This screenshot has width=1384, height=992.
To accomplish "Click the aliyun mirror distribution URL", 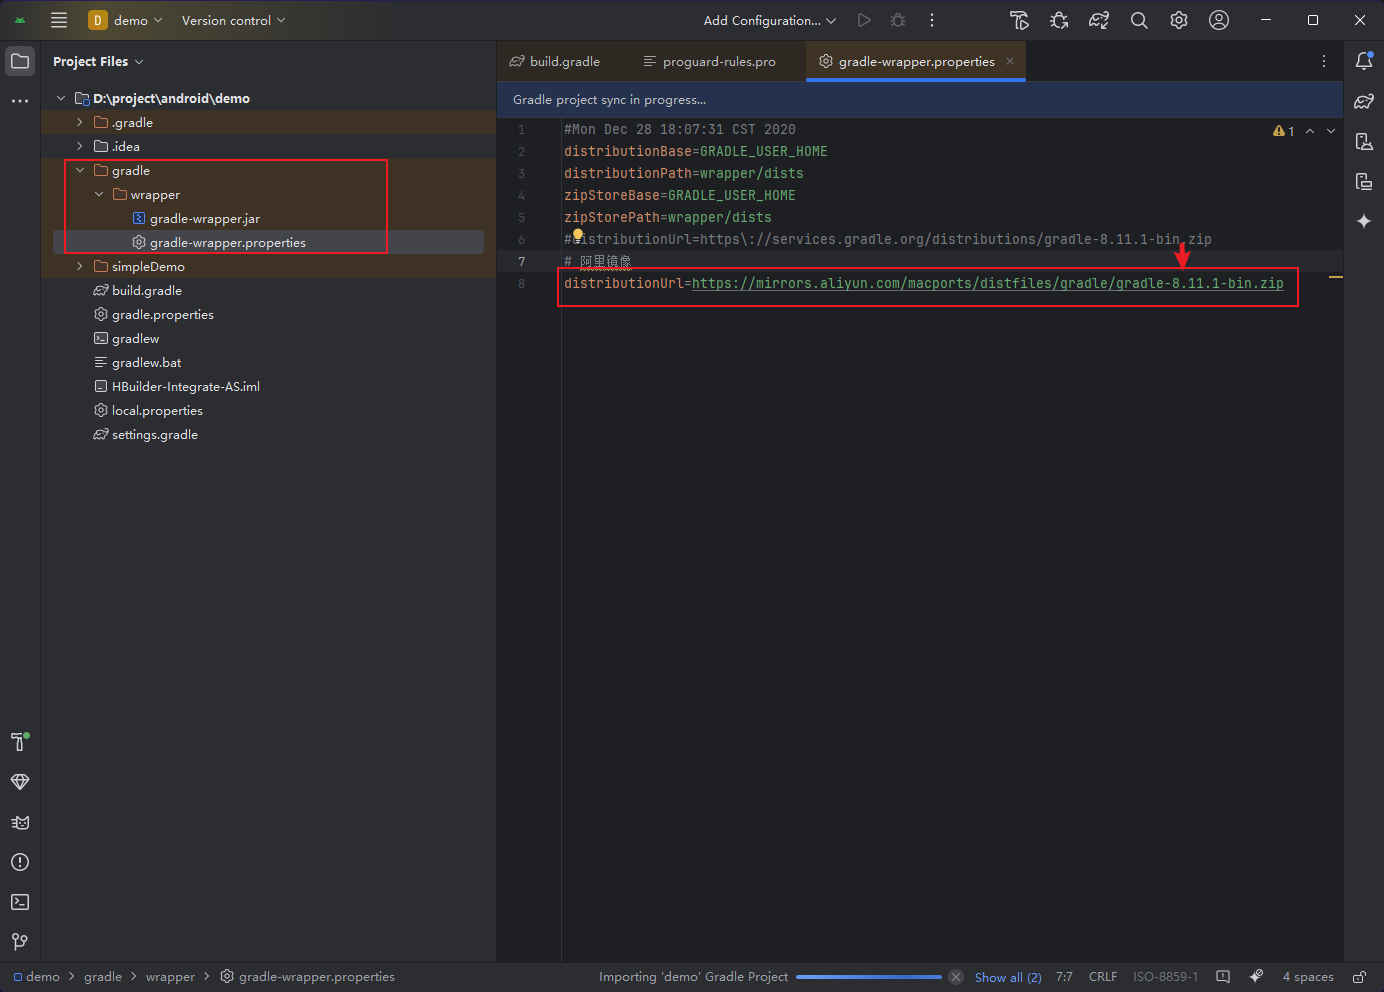I will 987,284.
